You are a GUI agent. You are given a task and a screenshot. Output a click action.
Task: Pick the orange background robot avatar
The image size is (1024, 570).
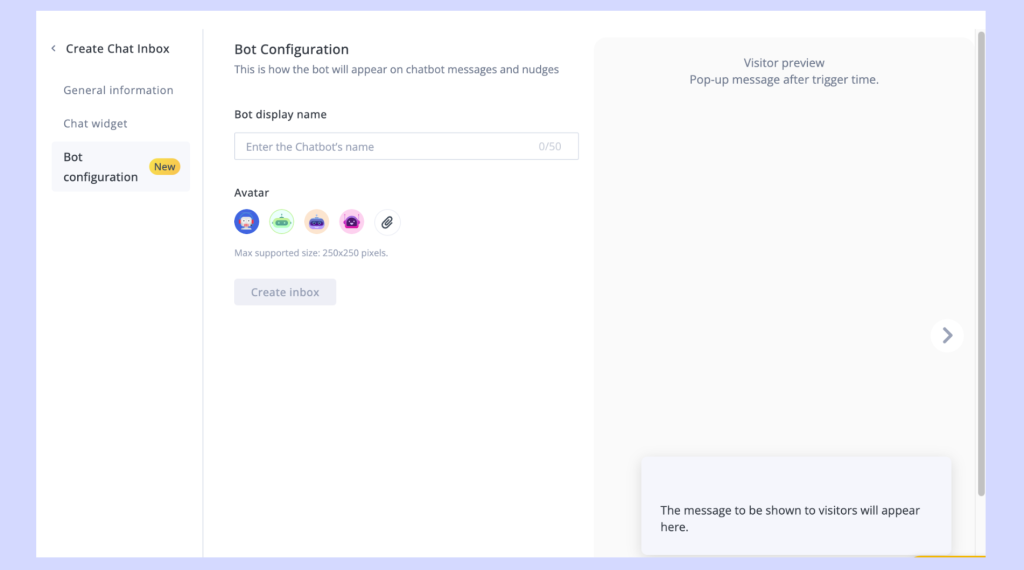coord(317,222)
